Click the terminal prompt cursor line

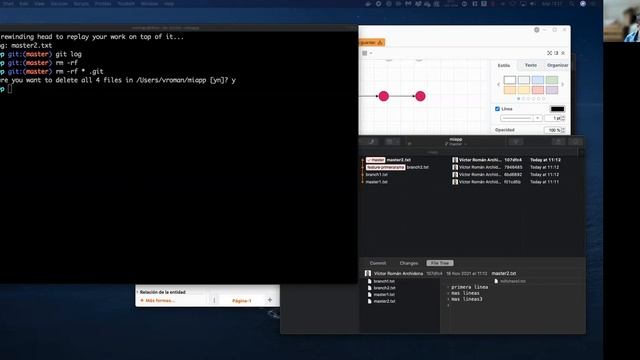tap(10, 89)
